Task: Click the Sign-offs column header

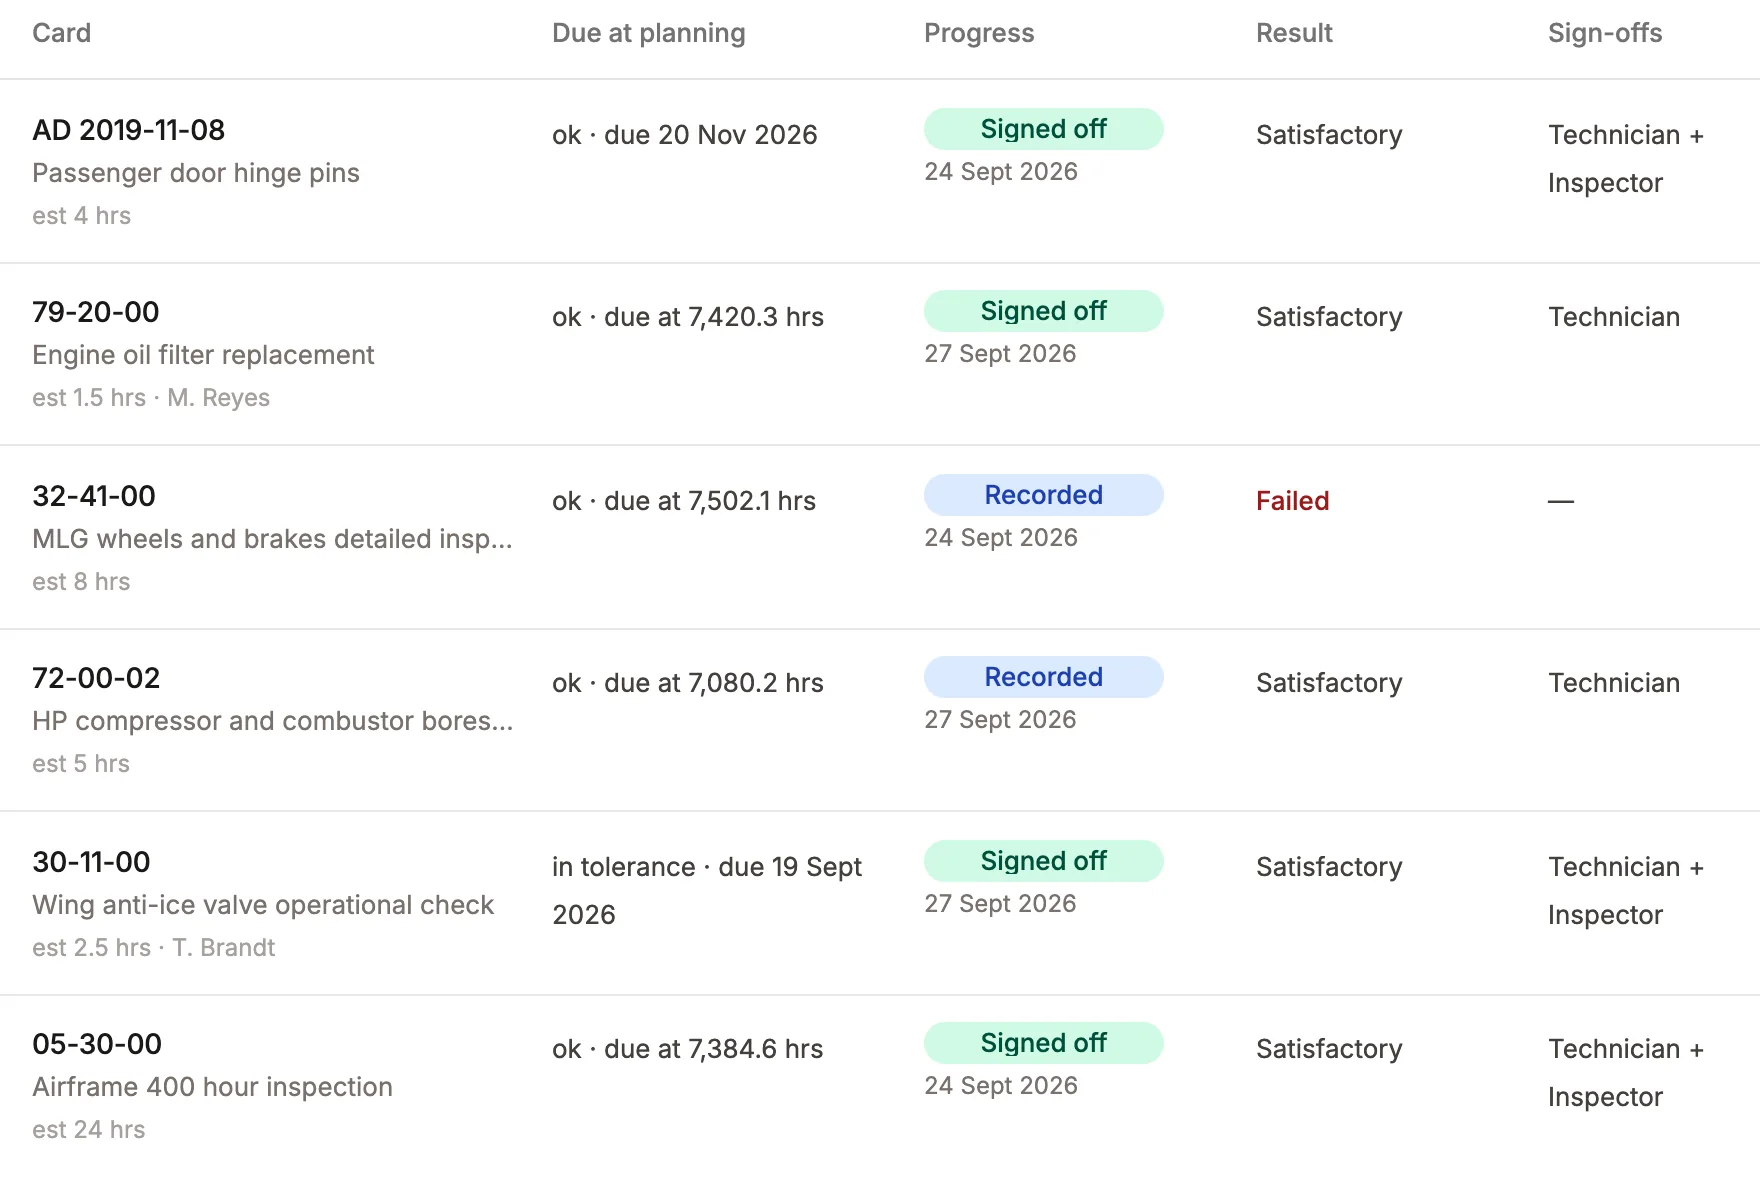Action: coord(1605,33)
